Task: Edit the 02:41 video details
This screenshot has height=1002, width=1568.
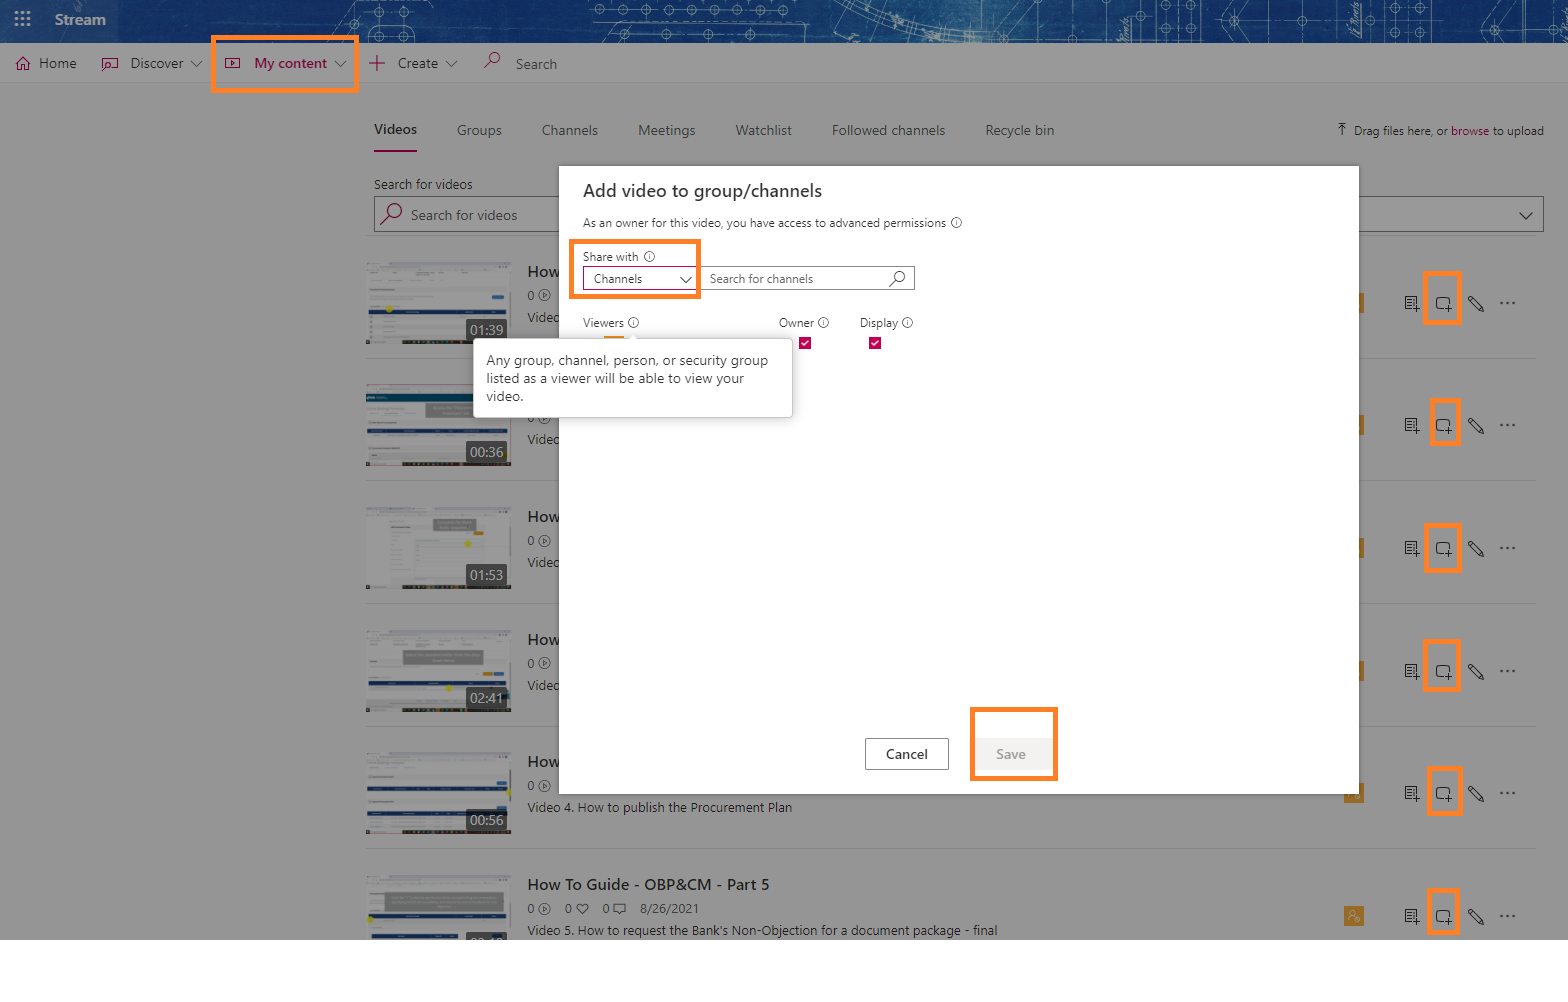Action: click(x=1476, y=671)
